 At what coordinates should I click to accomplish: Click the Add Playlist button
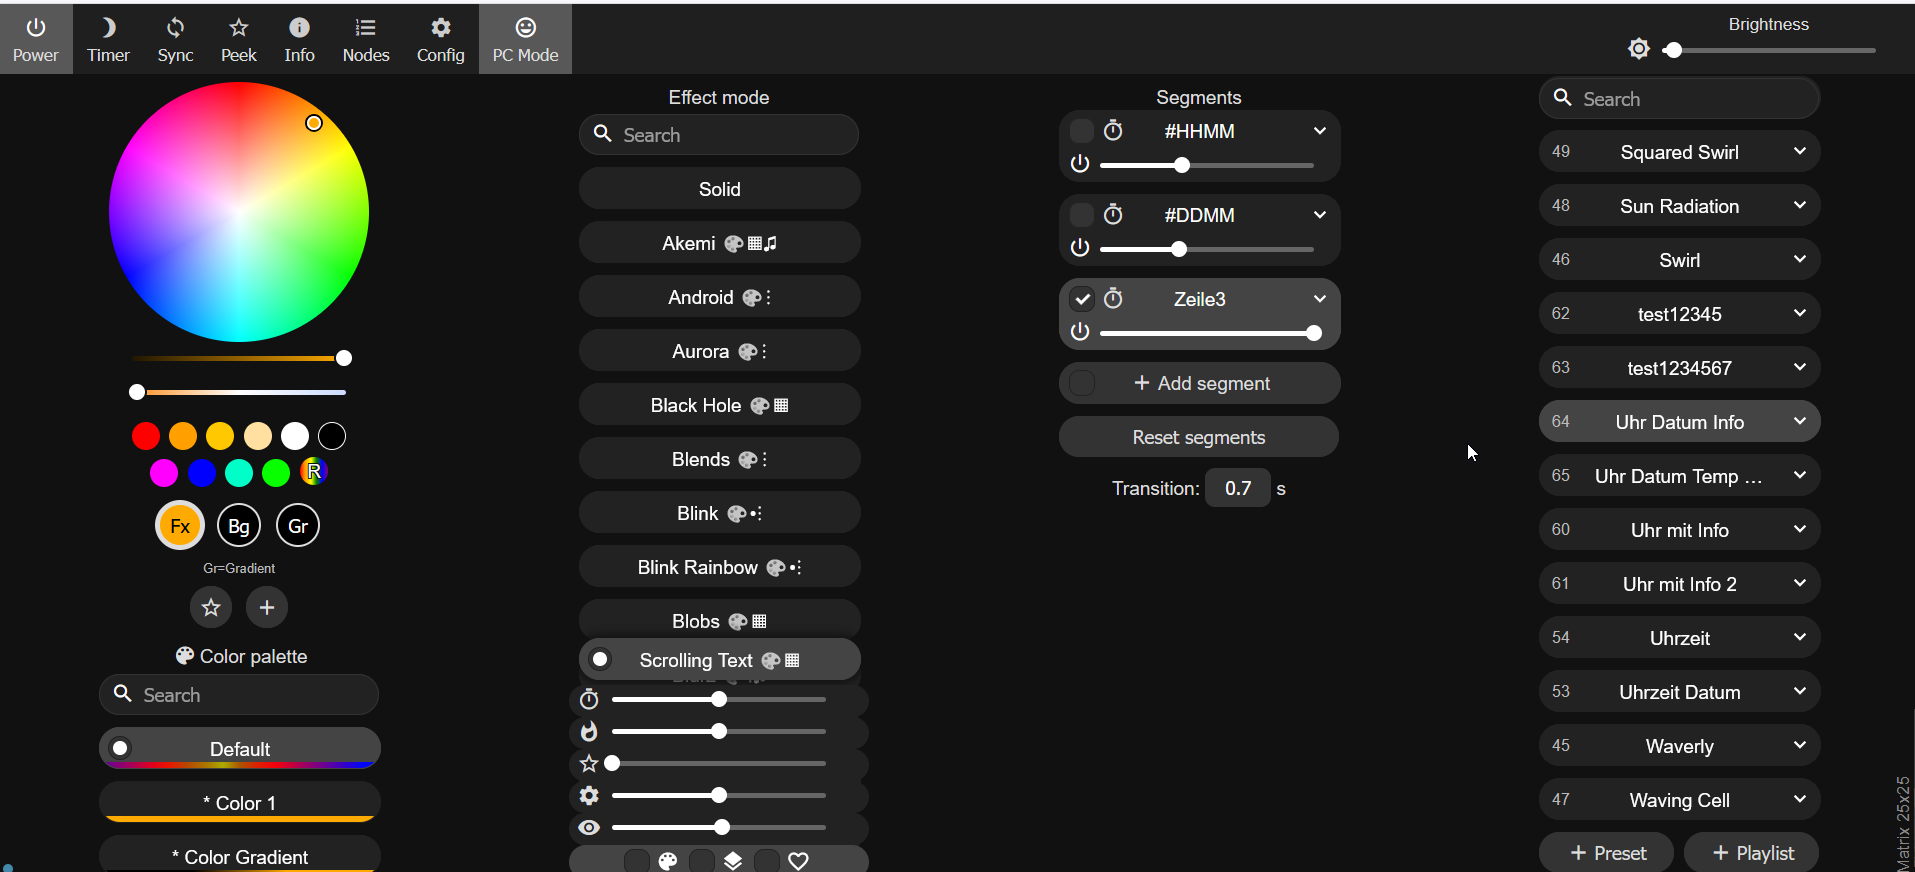point(1752,853)
